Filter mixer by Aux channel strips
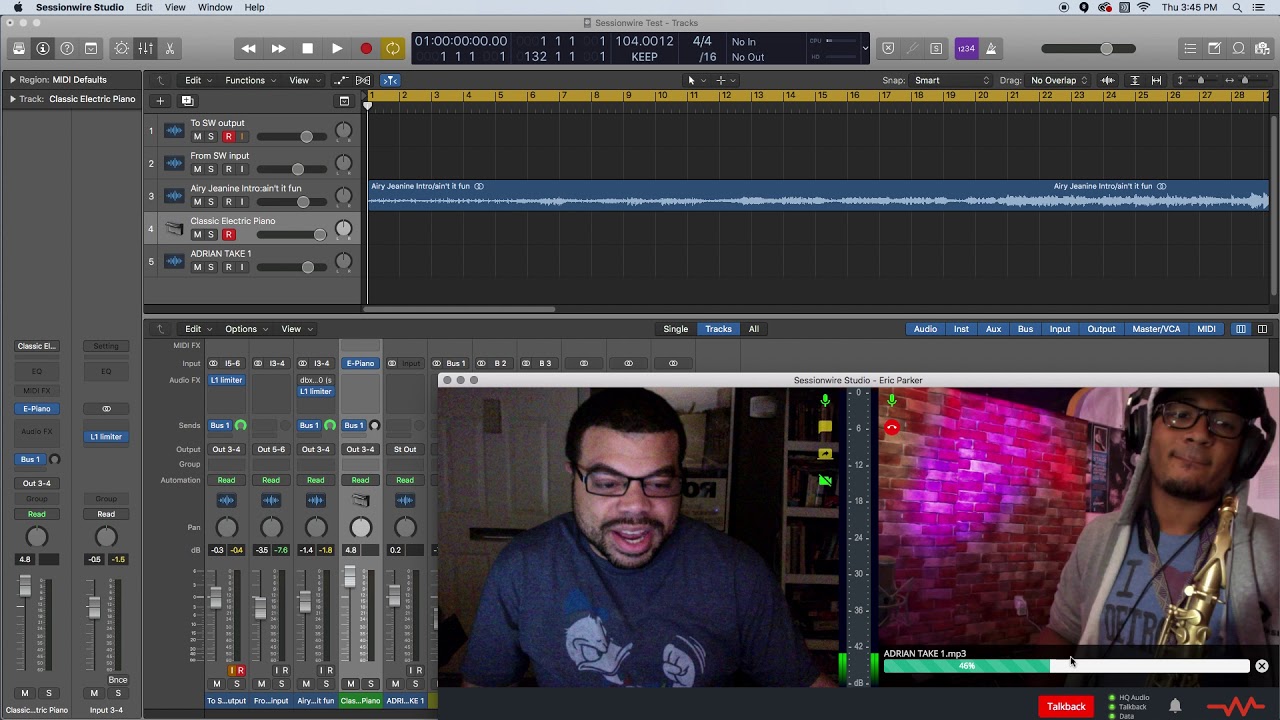The width and height of the screenshot is (1280, 720). click(993, 329)
